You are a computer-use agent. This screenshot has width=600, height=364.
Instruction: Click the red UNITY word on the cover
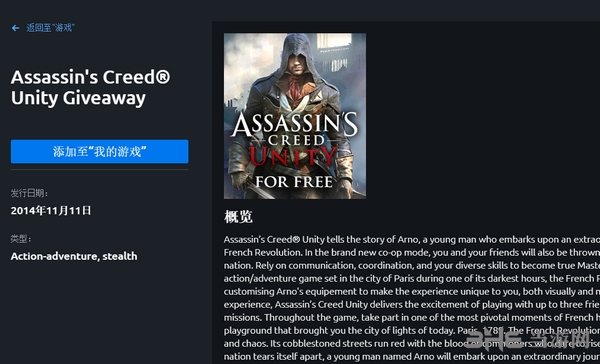click(x=293, y=157)
